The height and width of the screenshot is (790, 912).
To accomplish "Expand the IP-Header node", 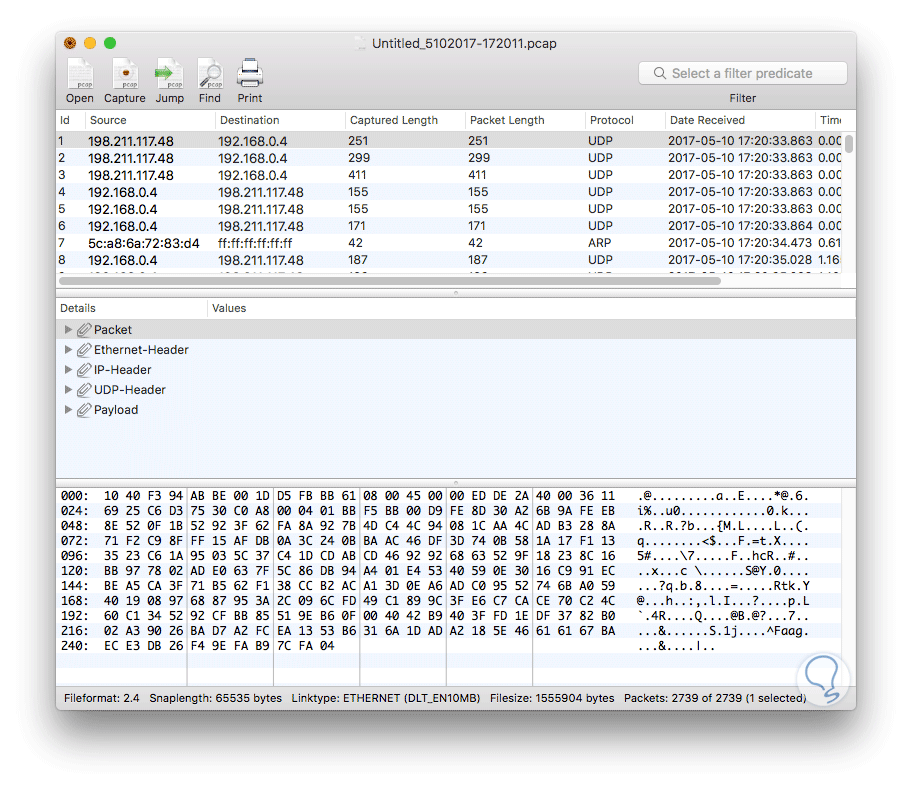I will [x=68, y=370].
